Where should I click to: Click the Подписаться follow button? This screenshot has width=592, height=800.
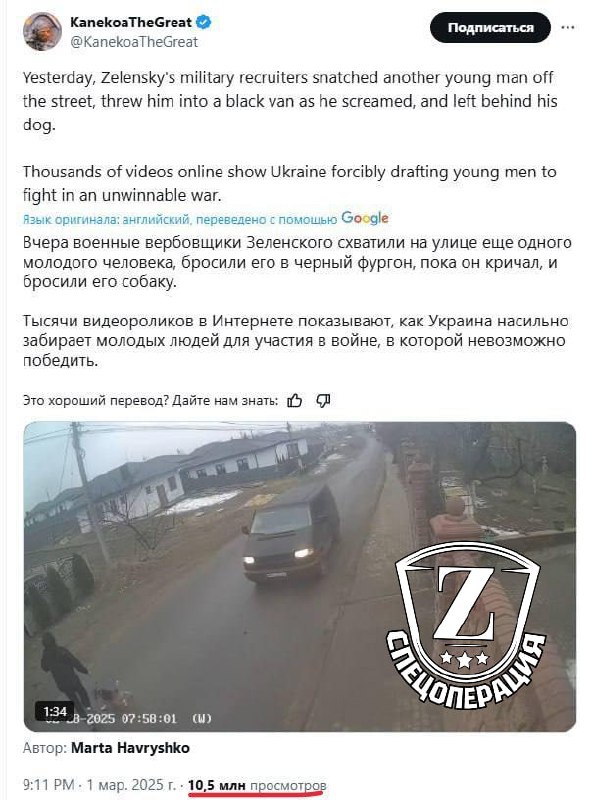(490, 28)
